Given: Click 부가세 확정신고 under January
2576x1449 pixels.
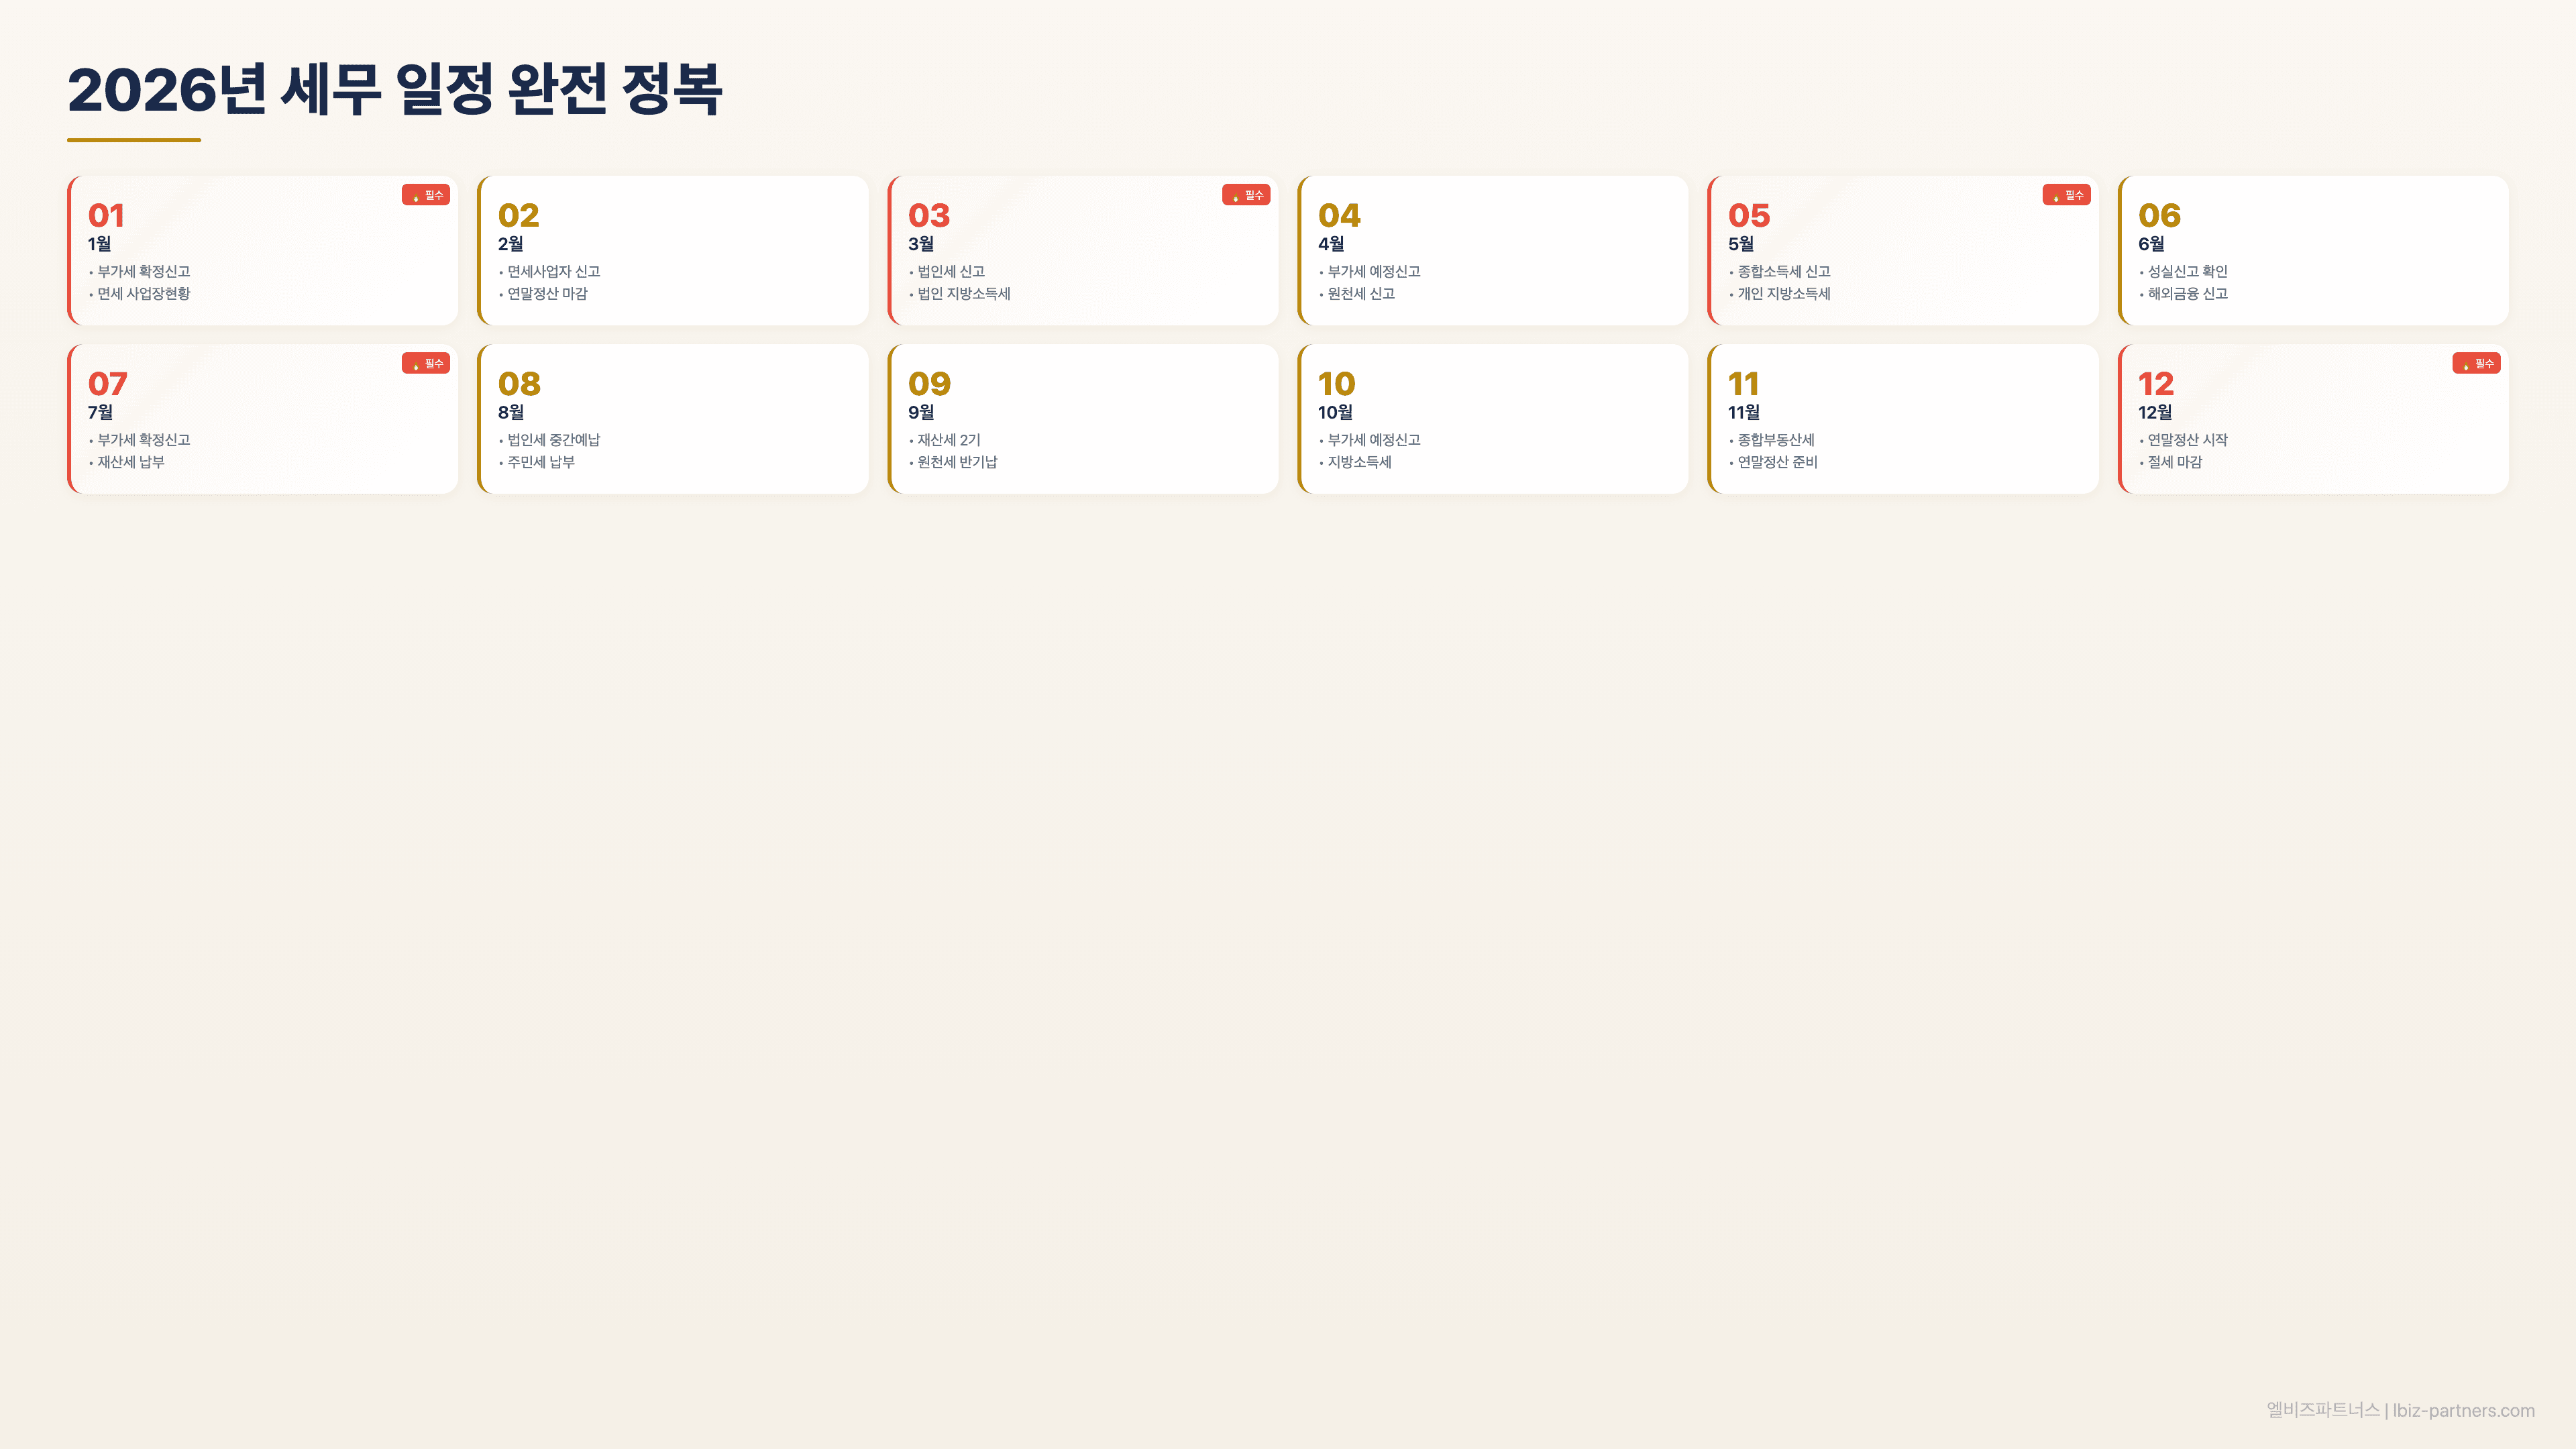Looking at the screenshot, I should (x=143, y=271).
